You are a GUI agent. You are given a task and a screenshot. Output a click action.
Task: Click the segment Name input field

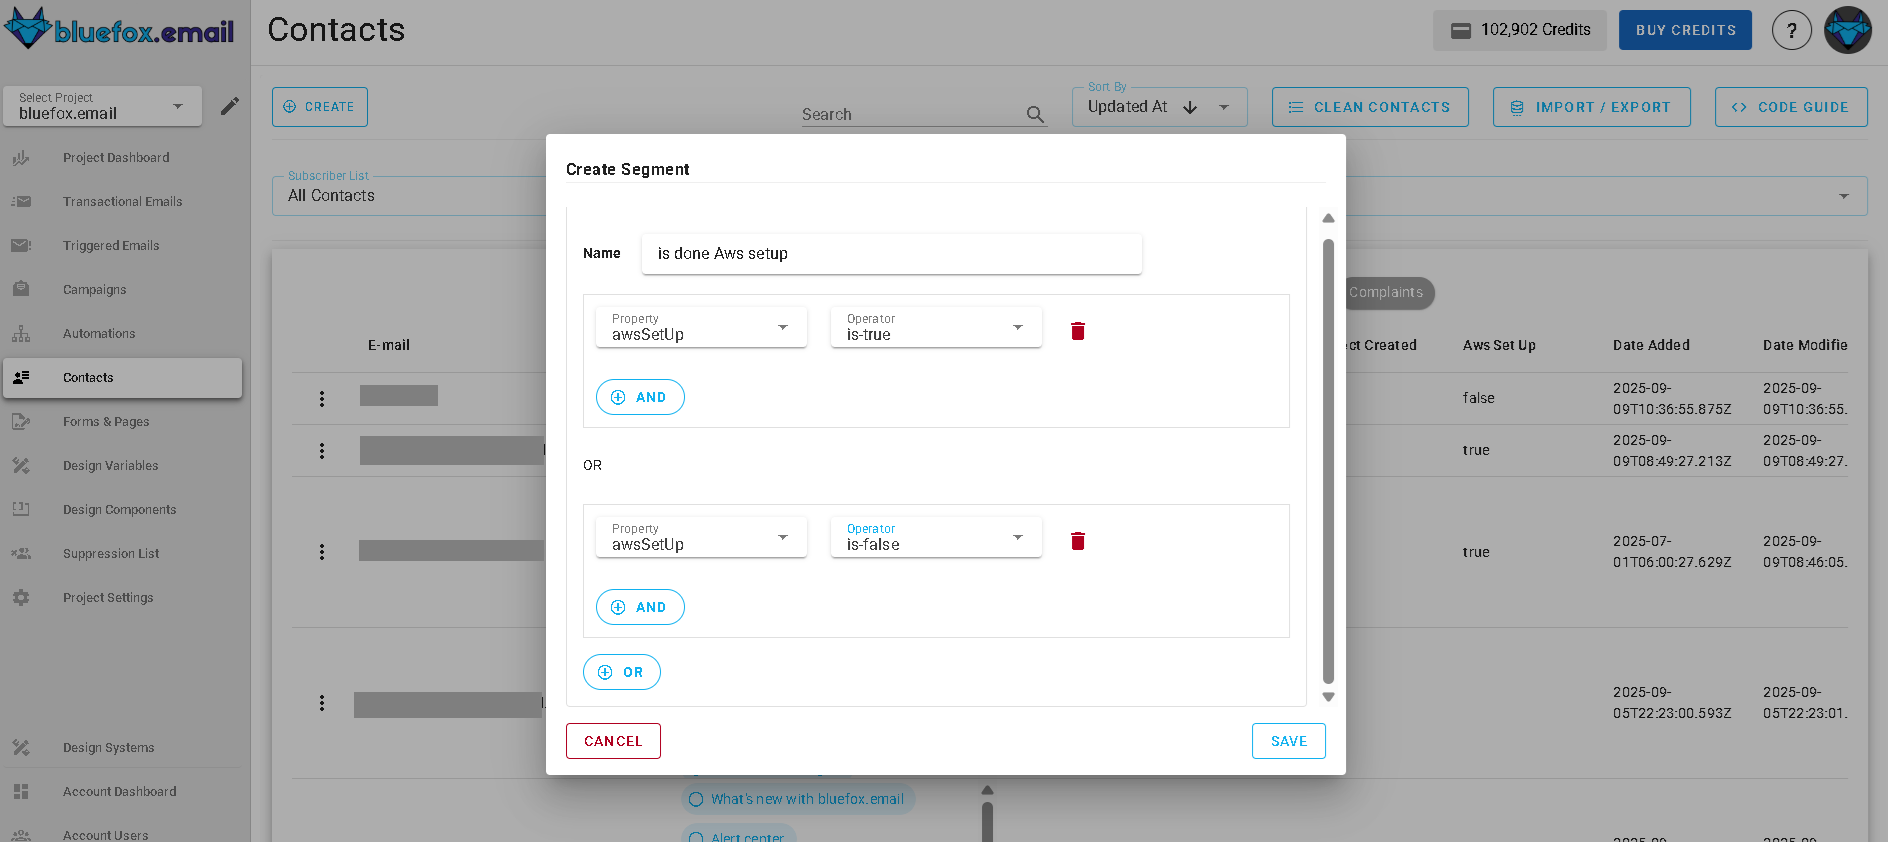pyautogui.click(x=892, y=254)
